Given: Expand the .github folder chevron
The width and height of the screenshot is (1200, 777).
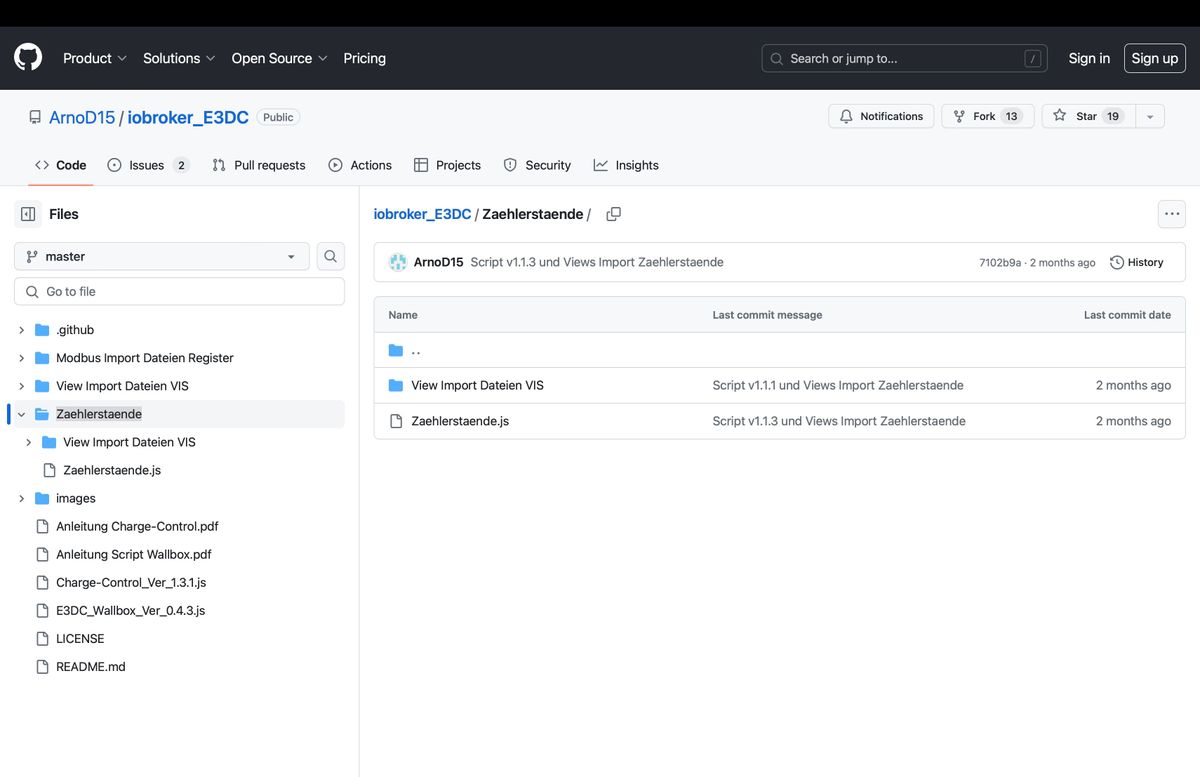Looking at the screenshot, I should [22, 330].
